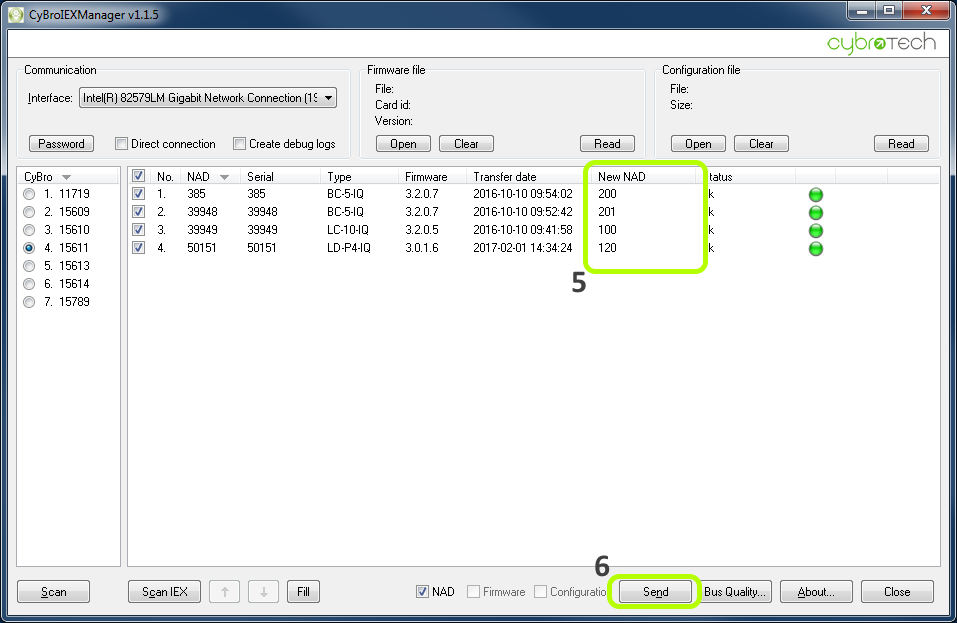Viewport: 957px width, 623px height.
Task: Click the Firmware column header
Action: pyautogui.click(x=426, y=177)
